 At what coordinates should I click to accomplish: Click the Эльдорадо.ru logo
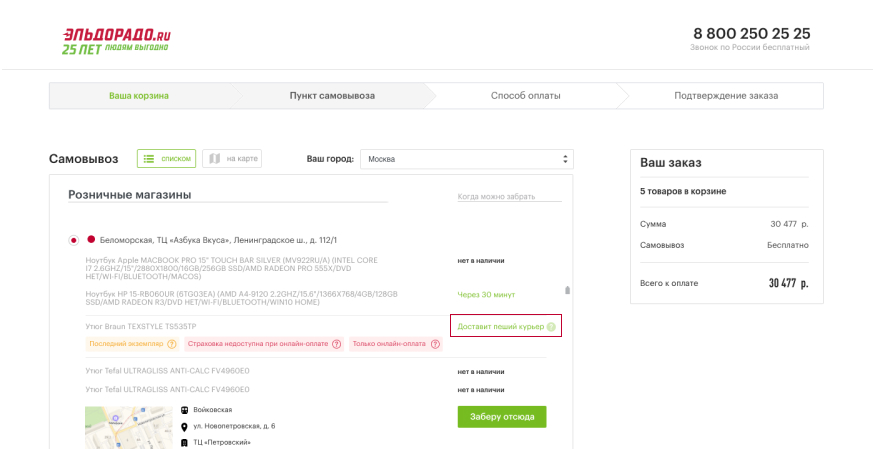116,40
